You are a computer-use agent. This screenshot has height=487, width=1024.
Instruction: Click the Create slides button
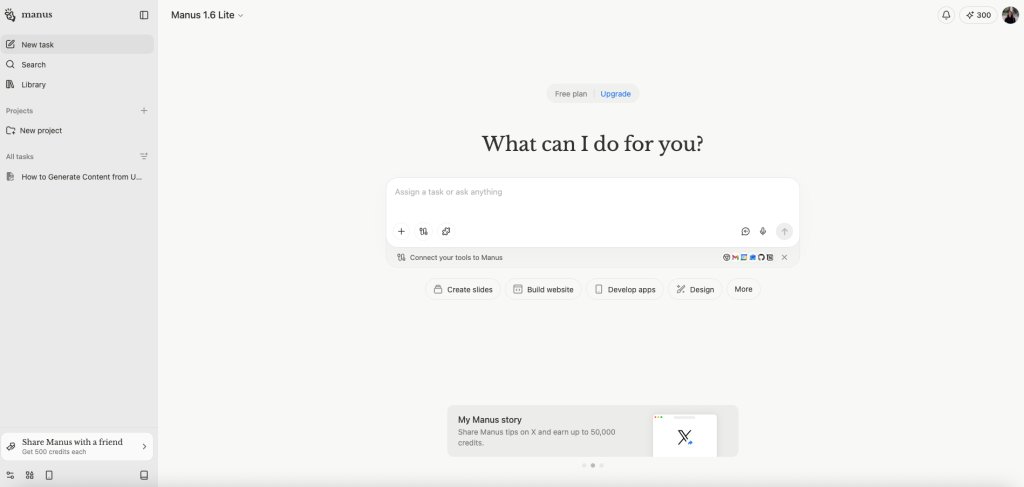click(463, 289)
